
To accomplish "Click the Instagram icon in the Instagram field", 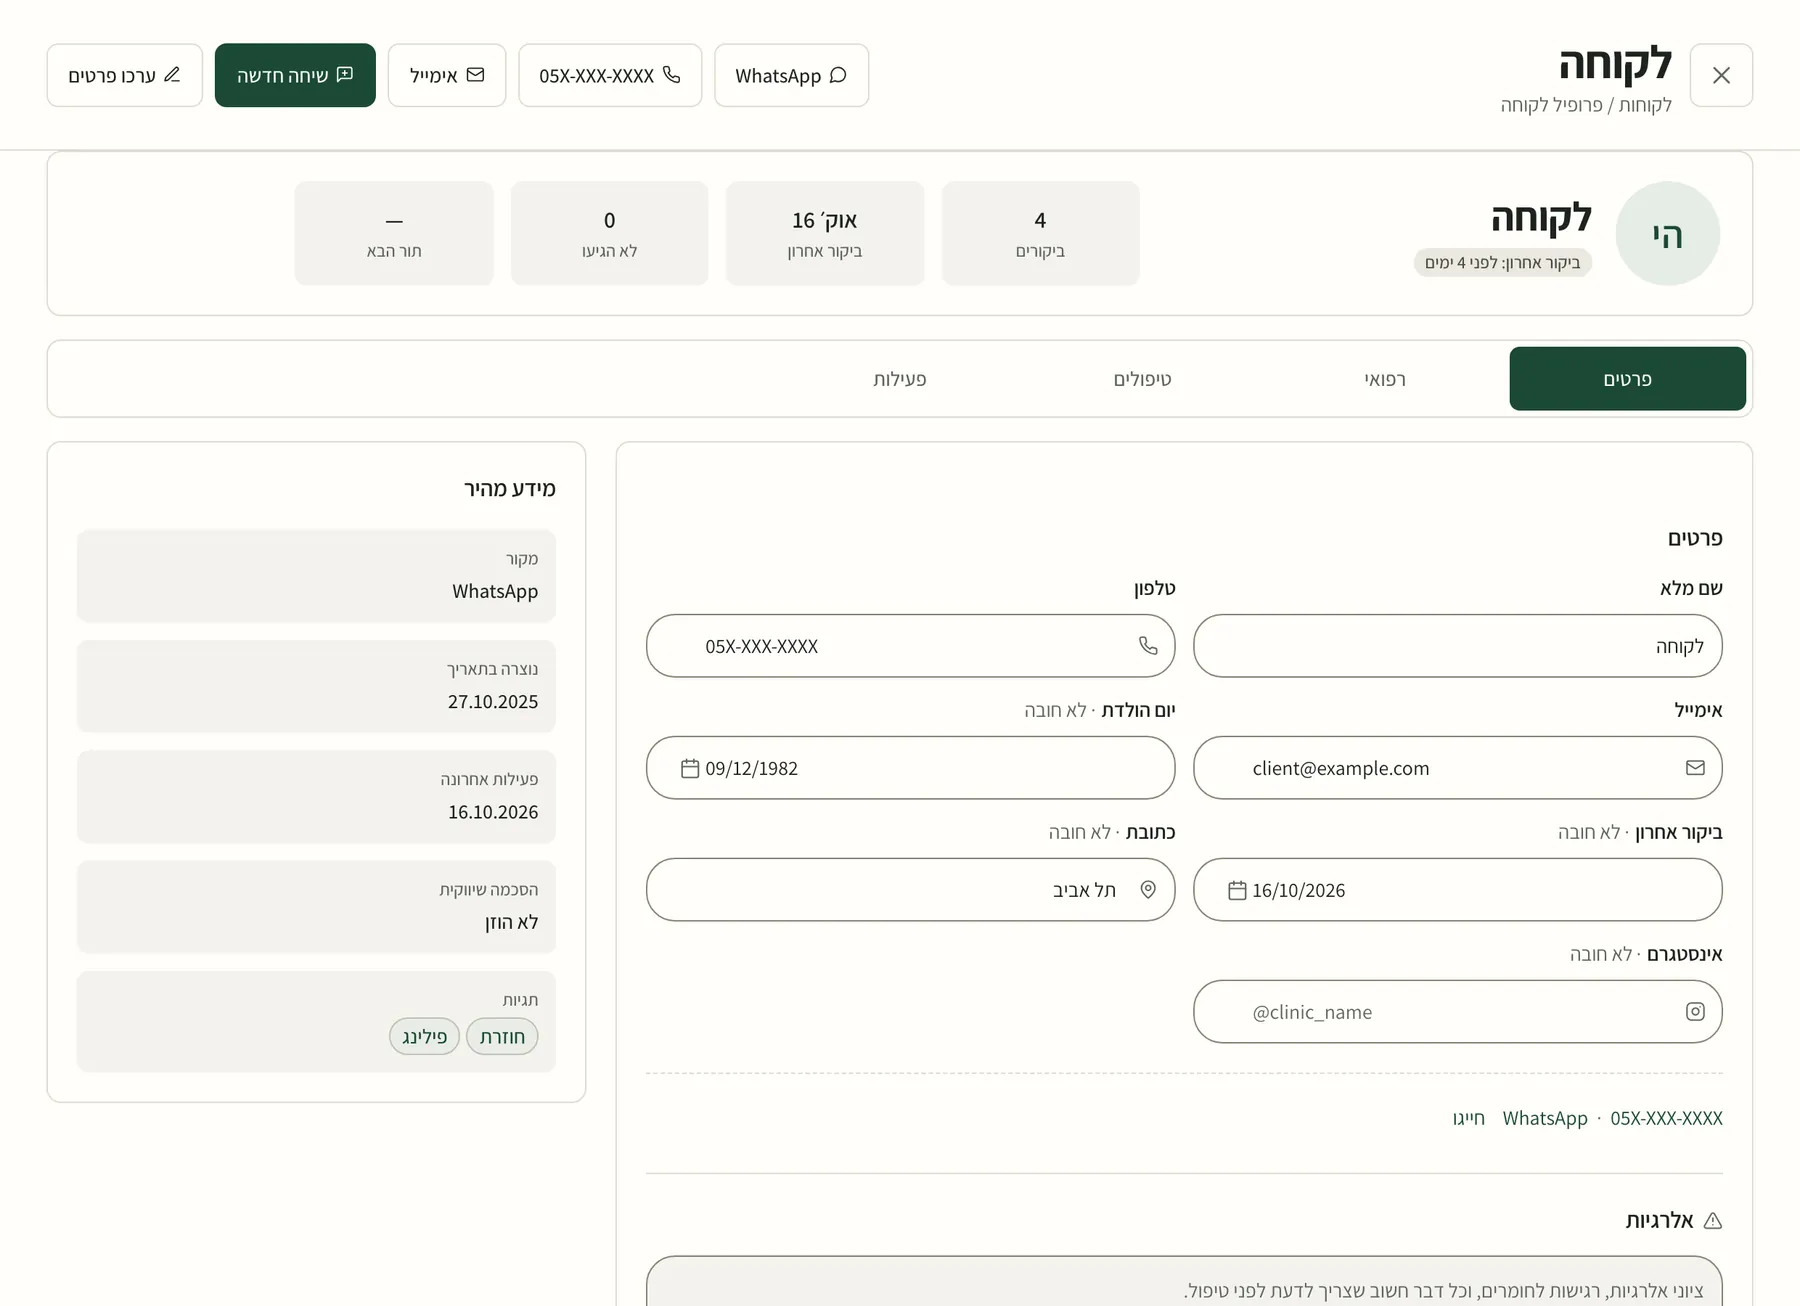I will (x=1695, y=1012).
